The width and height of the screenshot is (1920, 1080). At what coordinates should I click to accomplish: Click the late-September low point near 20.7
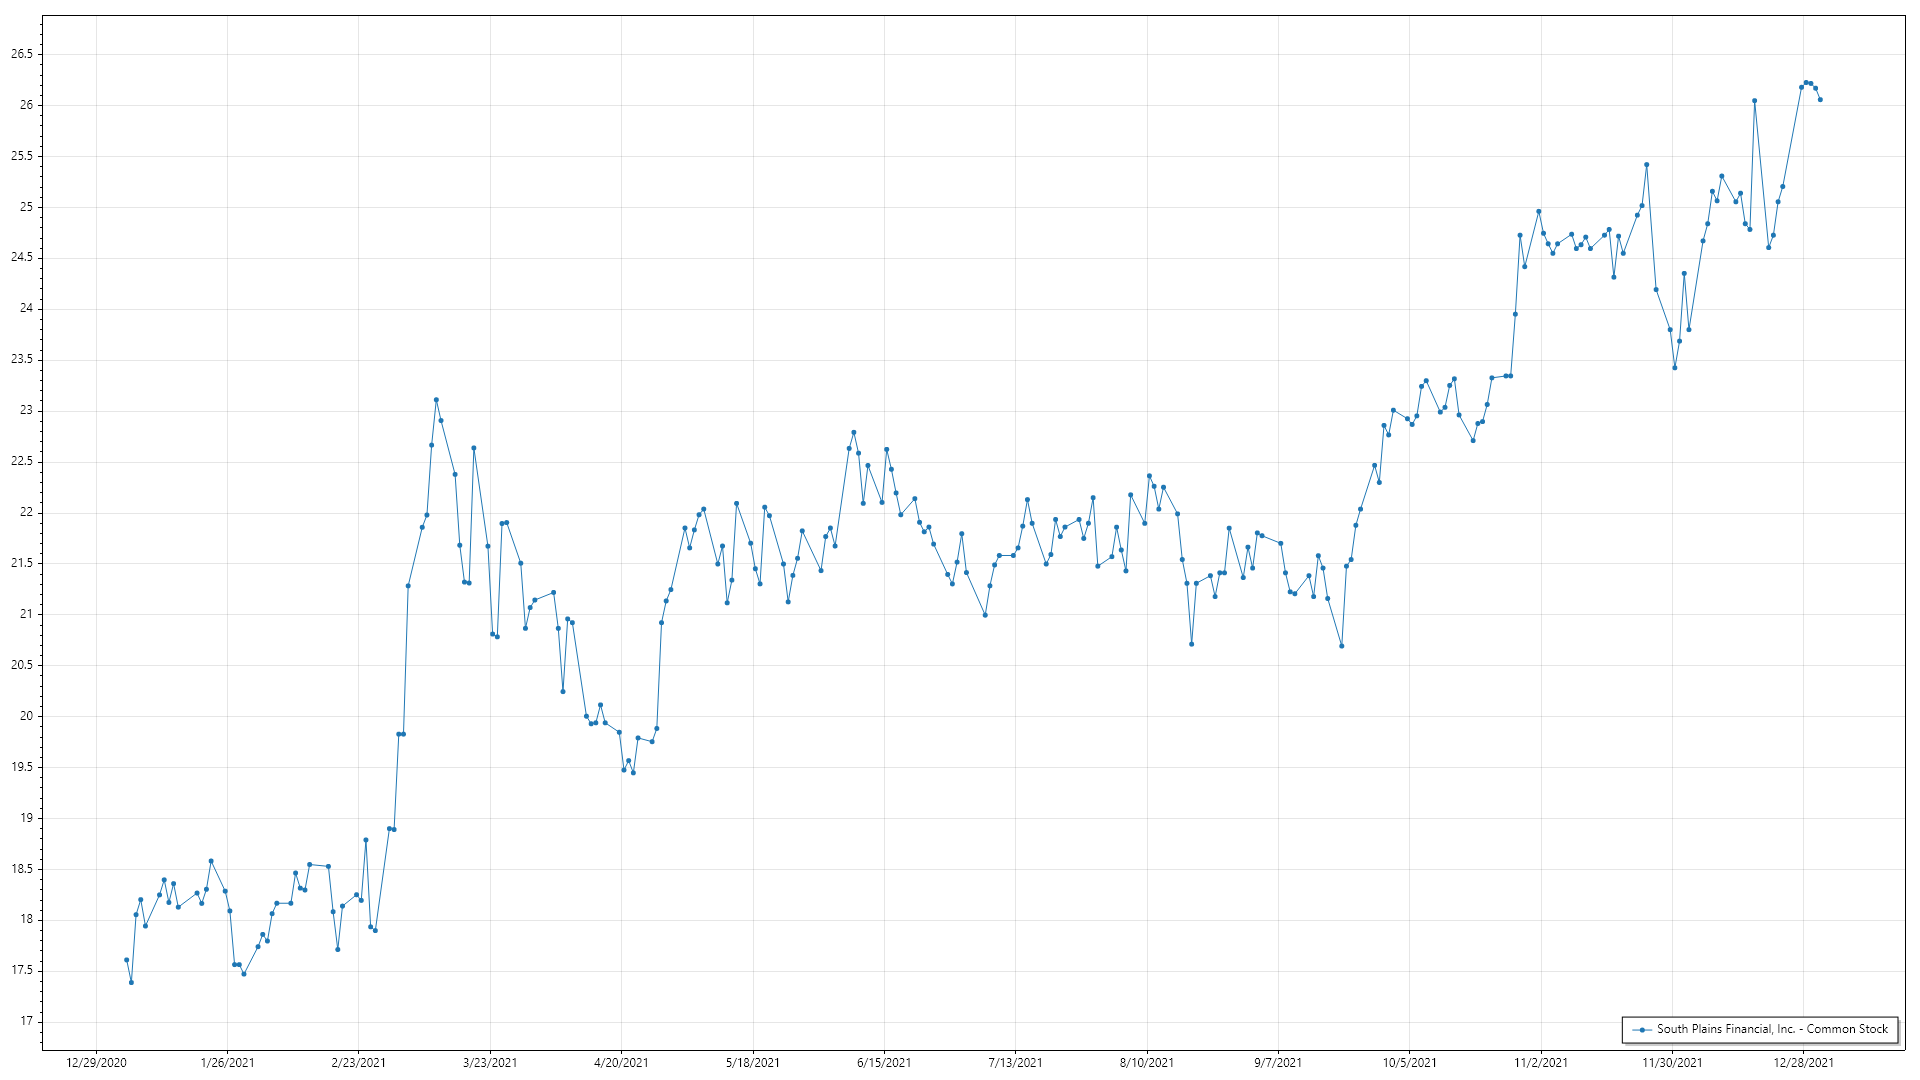click(1342, 646)
